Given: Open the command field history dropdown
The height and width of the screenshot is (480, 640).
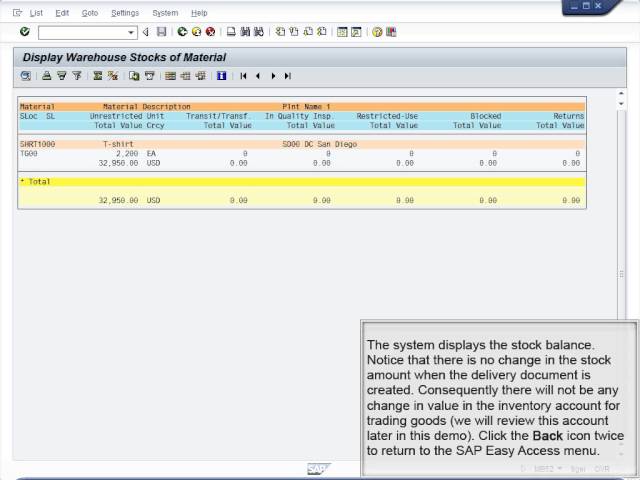Looking at the screenshot, I should pyautogui.click(x=131, y=32).
